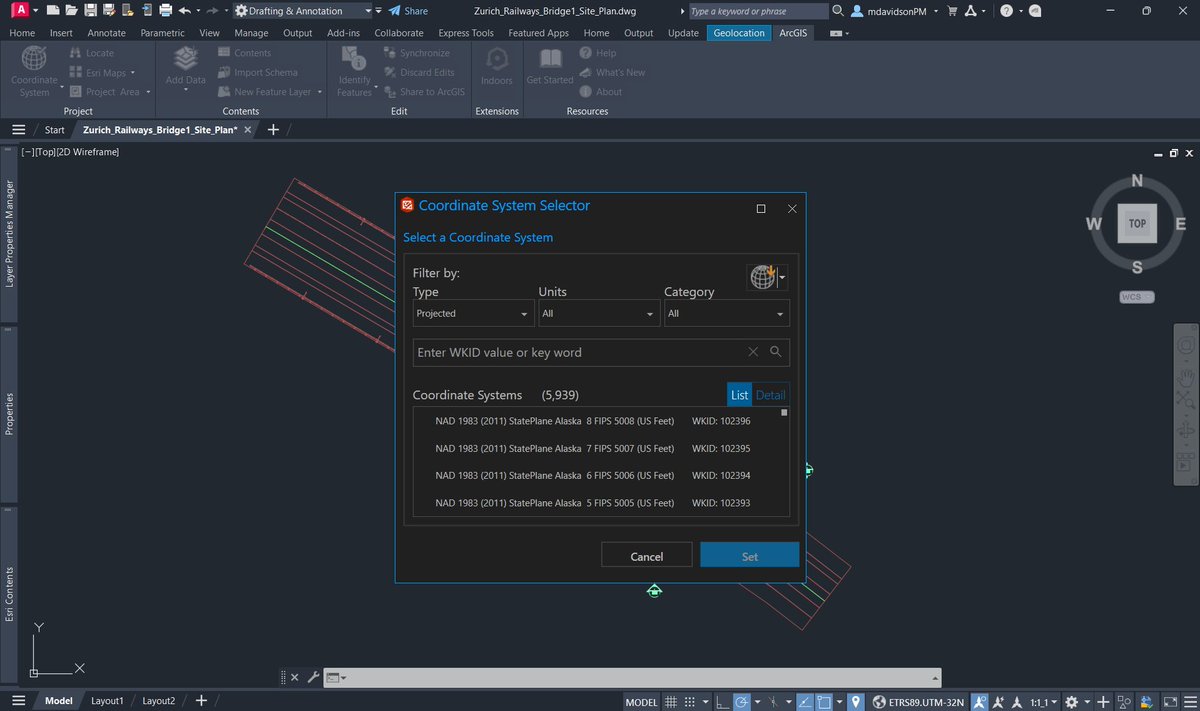1200x711 pixels.
Task: Click the workspace switching gear icon
Action: (x=1071, y=702)
